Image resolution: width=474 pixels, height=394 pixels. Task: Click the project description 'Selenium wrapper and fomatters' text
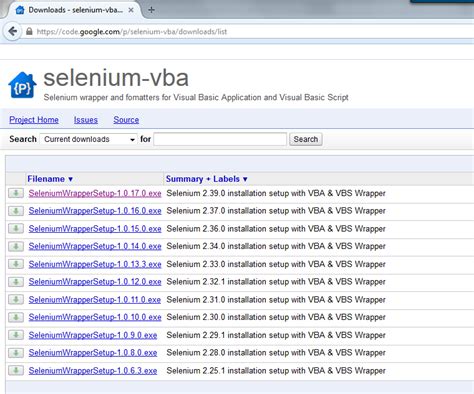click(102, 97)
